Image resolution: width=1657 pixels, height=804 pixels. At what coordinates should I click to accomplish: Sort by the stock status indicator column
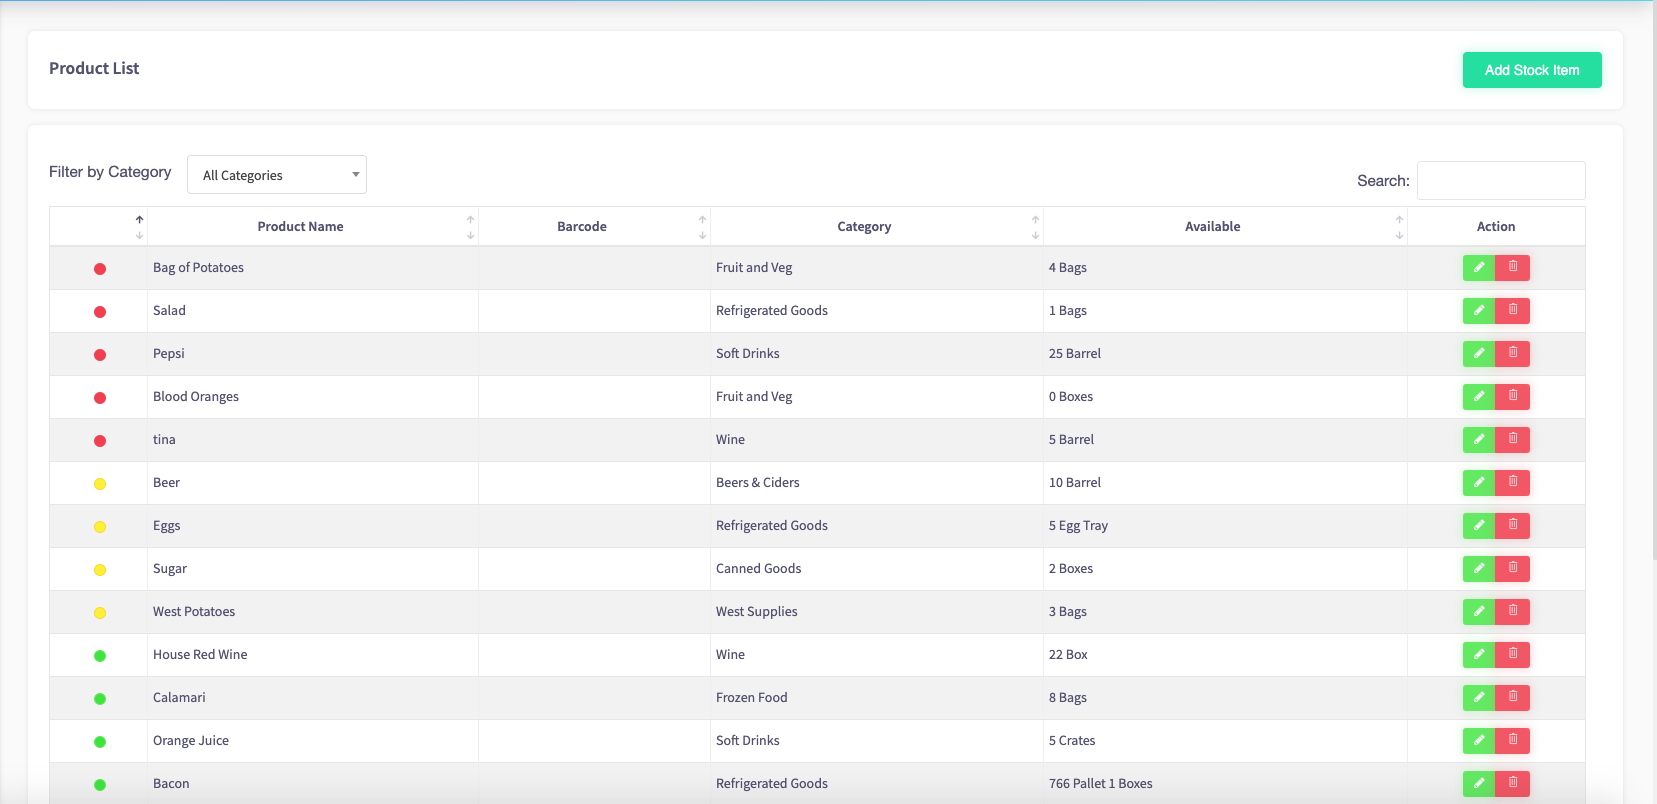[99, 227]
